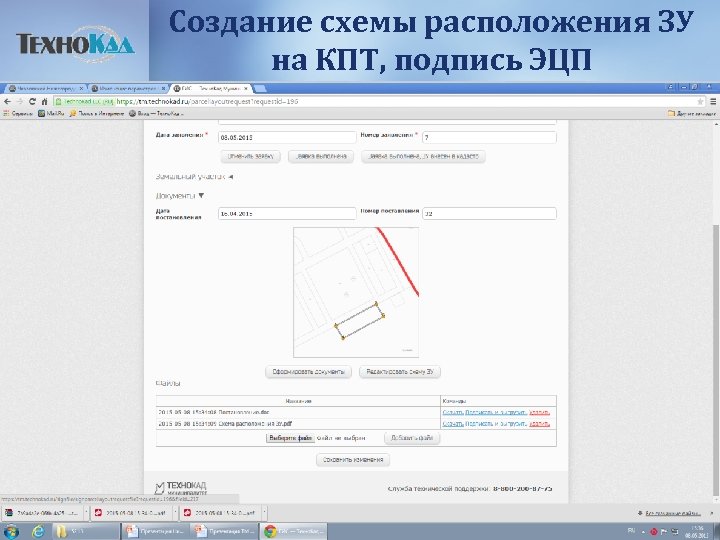This screenshot has width=720, height=540.
Task: Click the Все загрузки link
Action: tap(673, 513)
